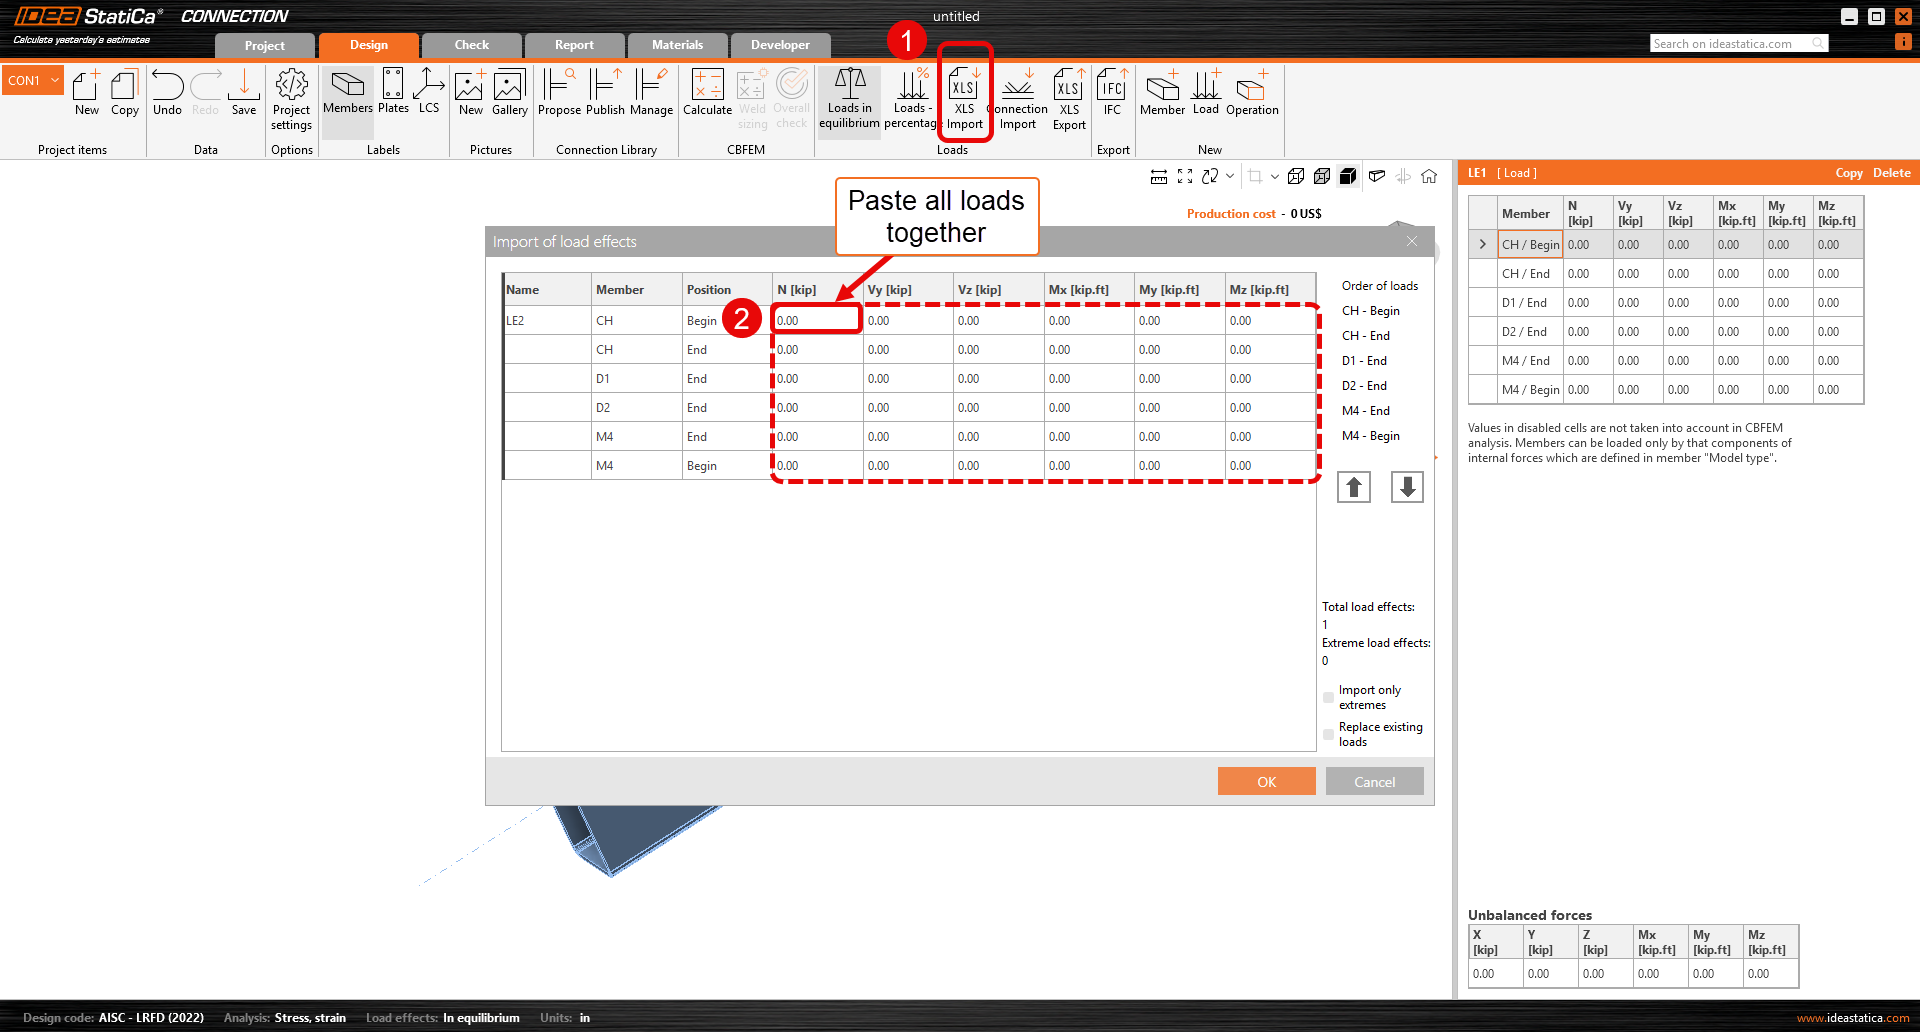Screen dimensions: 1920x1032
Task: Click the XLS Export icon
Action: pos(1068,95)
